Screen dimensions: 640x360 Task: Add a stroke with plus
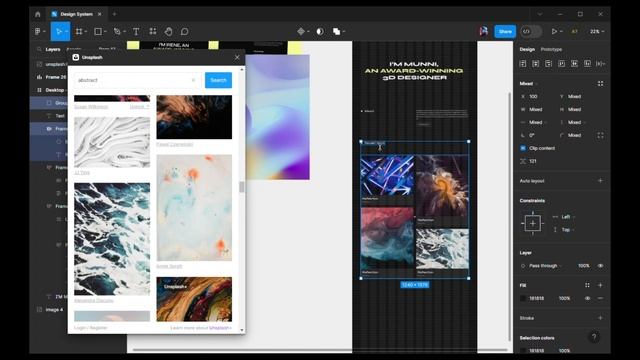click(x=600, y=318)
